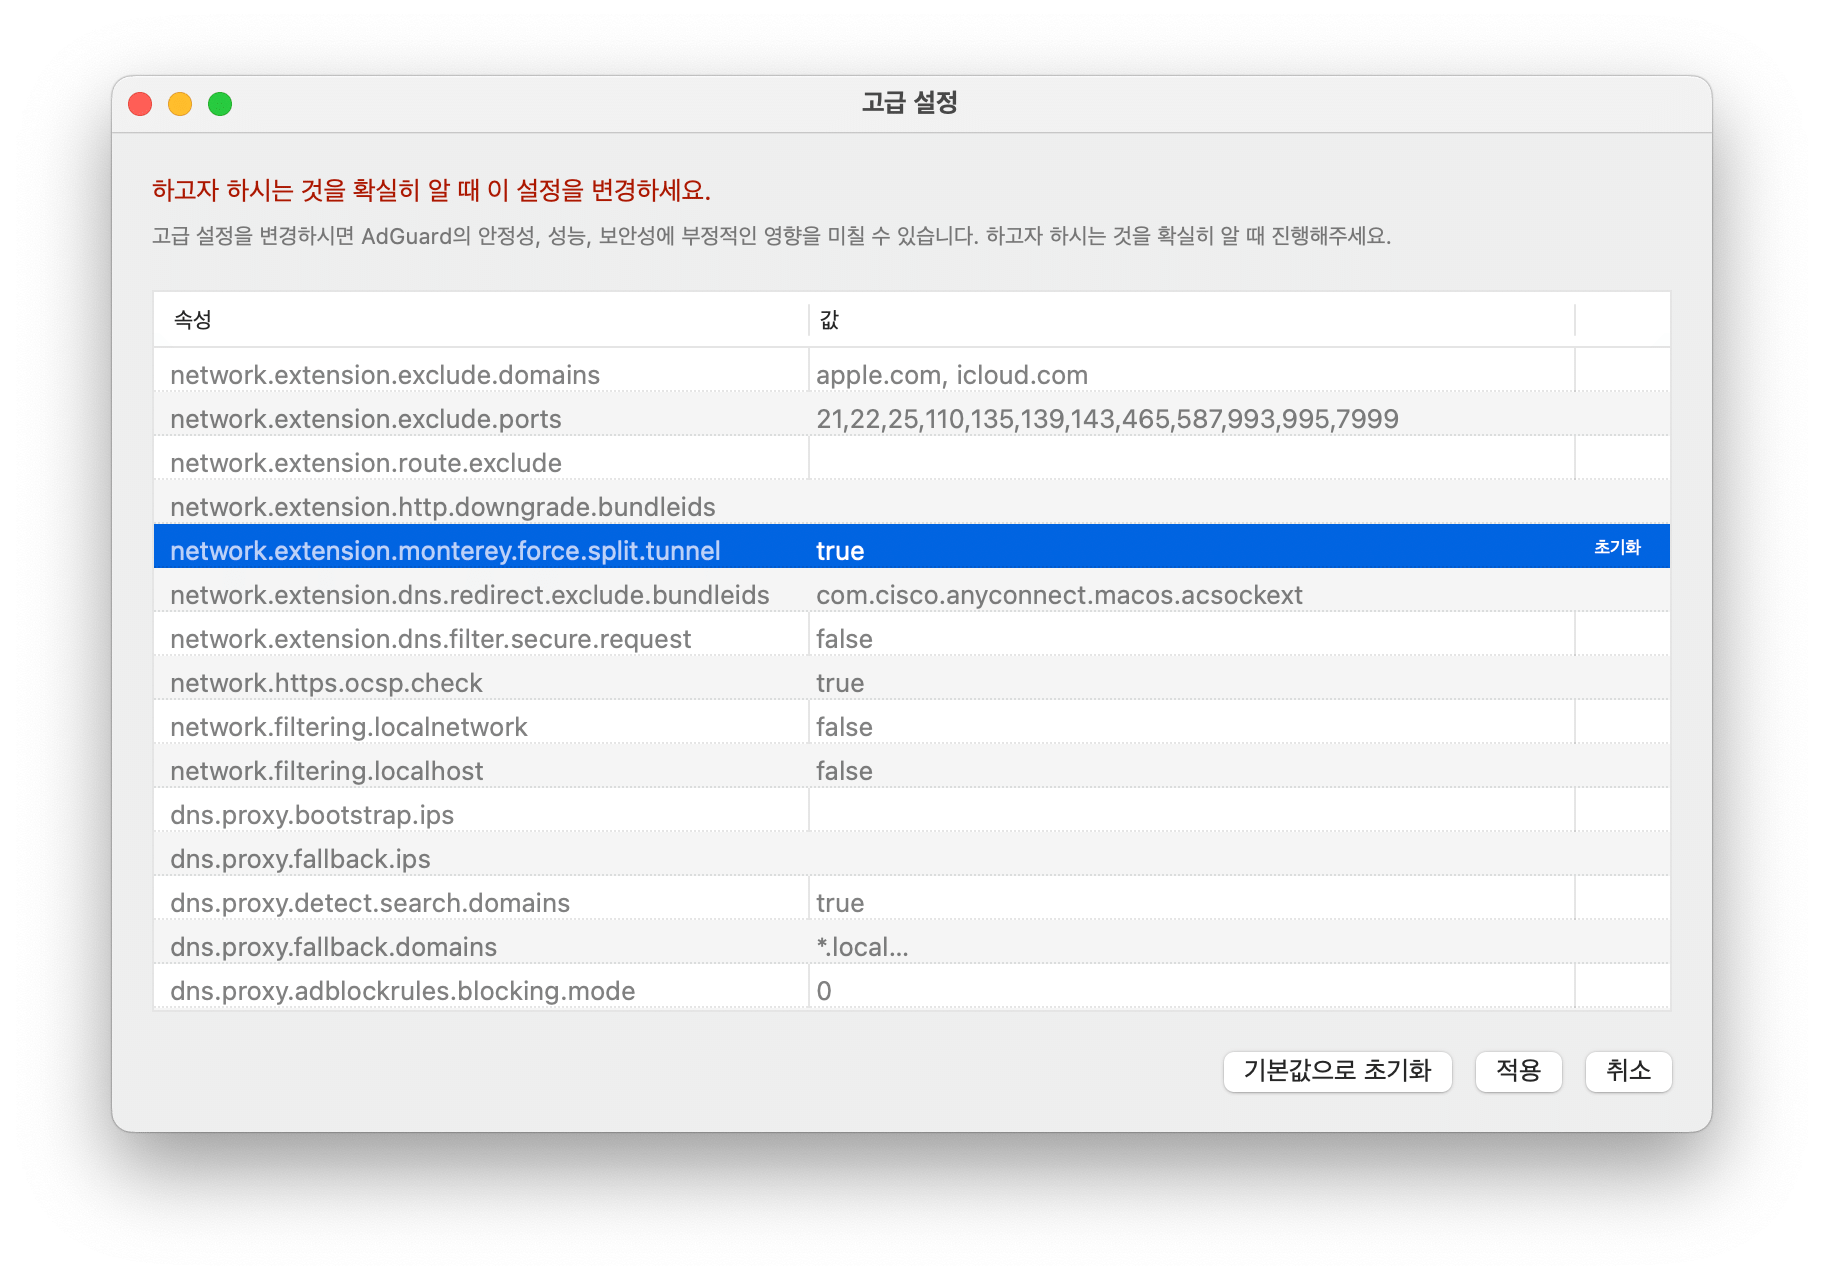
Task: Select network.extension.dns.filter.secure.request property
Action: (x=431, y=639)
